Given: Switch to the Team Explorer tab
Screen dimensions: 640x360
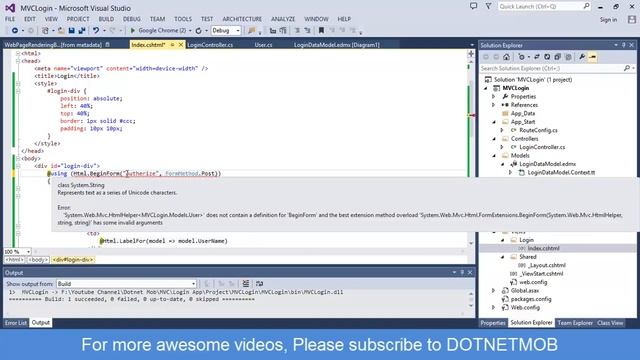Looking at the screenshot, I should coord(575,323).
